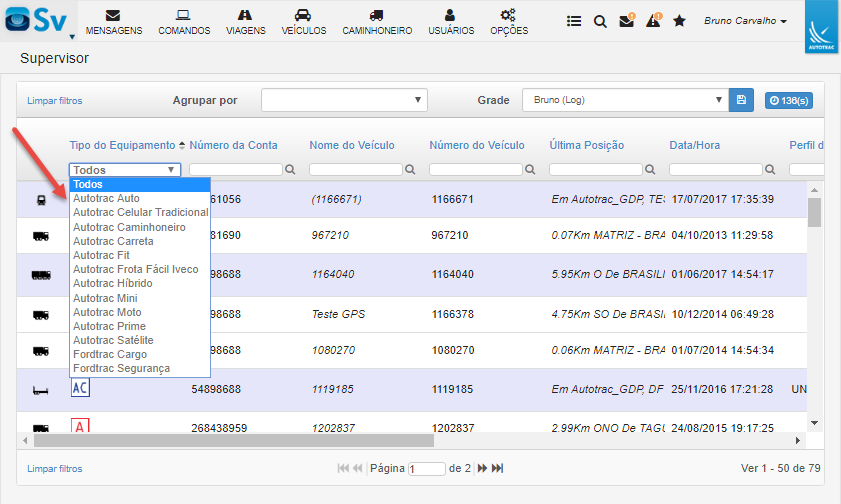Open the Comandos menu
This screenshot has width=841, height=504.
(x=184, y=23)
